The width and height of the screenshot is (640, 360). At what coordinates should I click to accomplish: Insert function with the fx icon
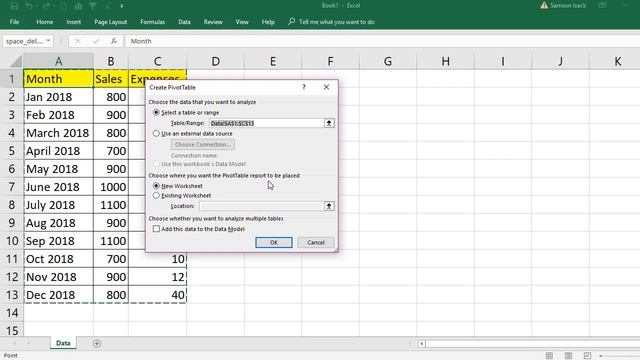[x=114, y=41]
